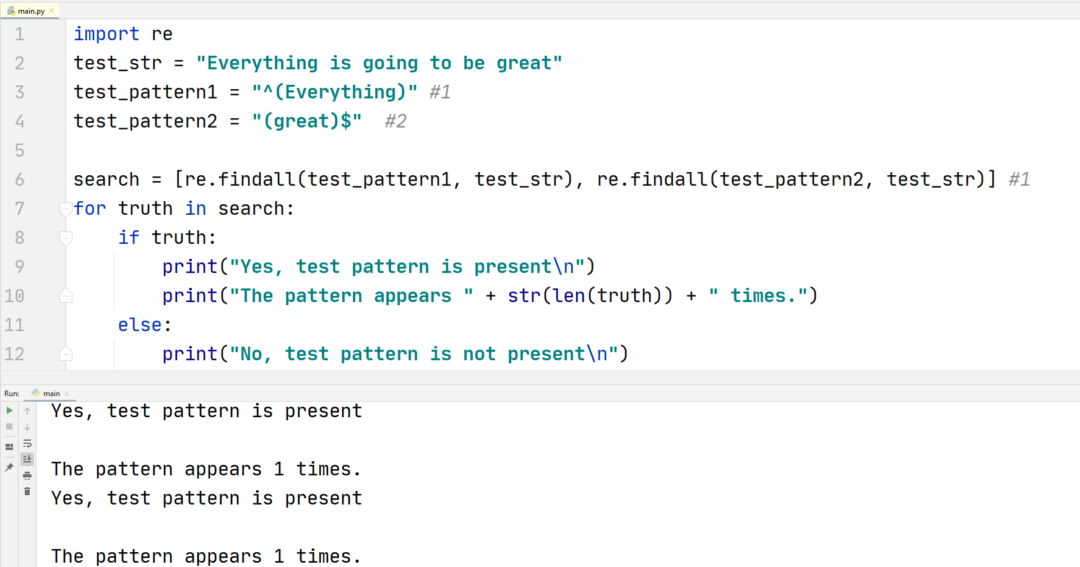Toggle the Pin Tab icon
Image resolution: width=1080 pixels, height=567 pixels.
coord(9,468)
